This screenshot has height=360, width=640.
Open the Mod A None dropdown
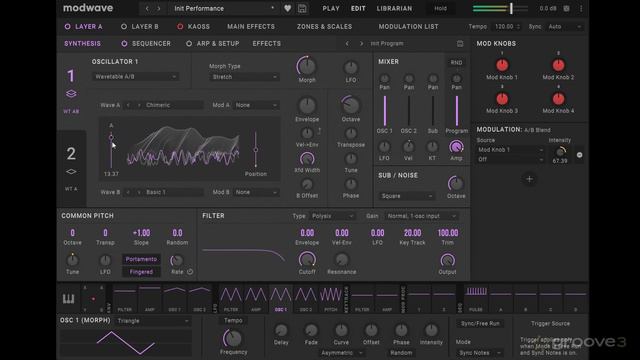pyautogui.click(x=256, y=105)
